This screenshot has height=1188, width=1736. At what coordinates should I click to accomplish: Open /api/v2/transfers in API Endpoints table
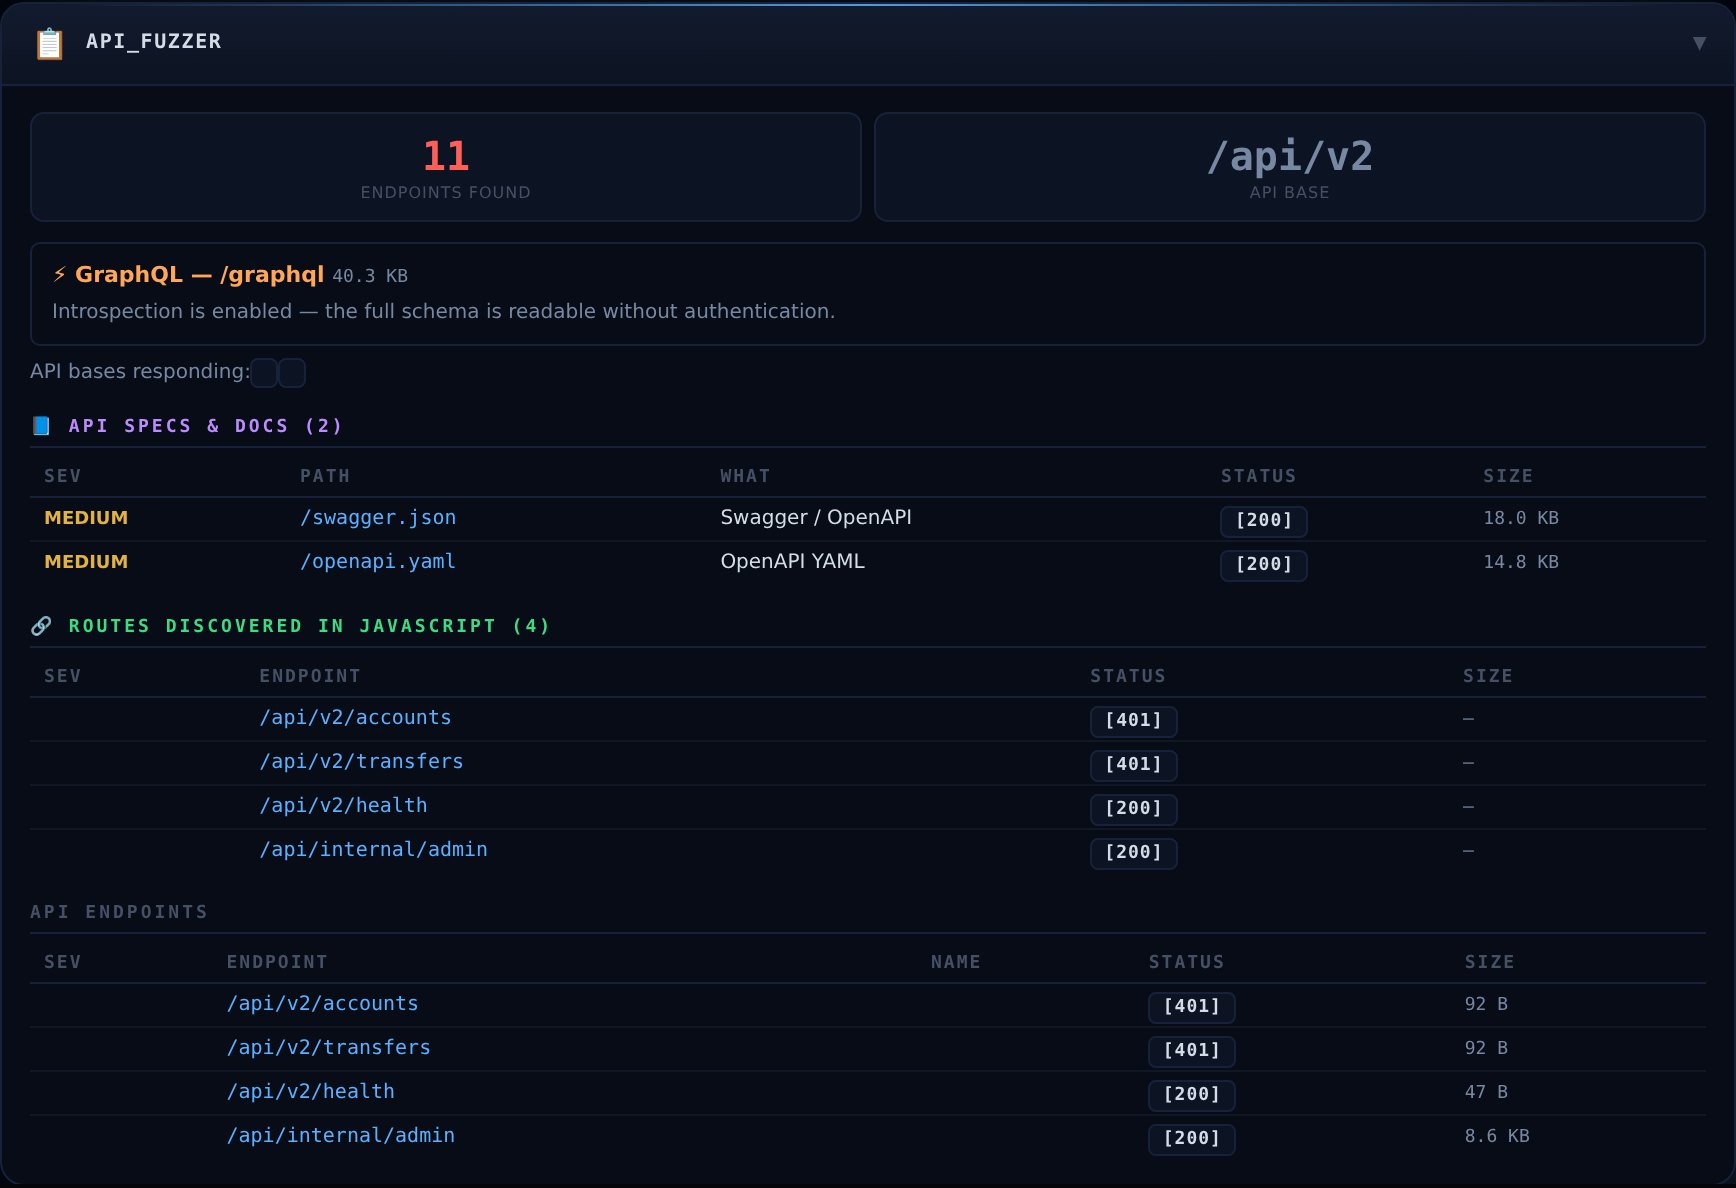[x=328, y=1048]
